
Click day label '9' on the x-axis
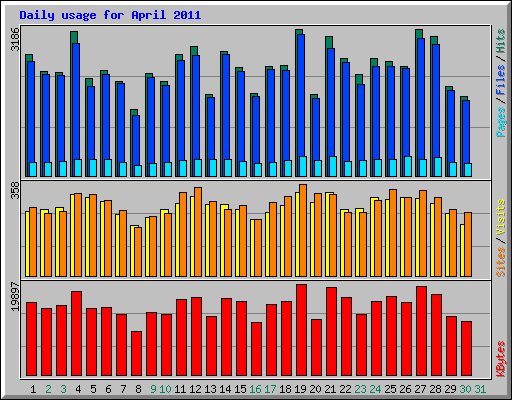(153, 389)
